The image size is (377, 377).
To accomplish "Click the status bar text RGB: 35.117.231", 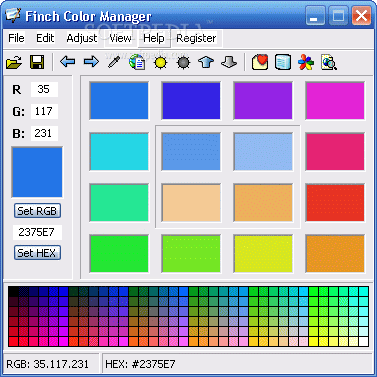I will 48,364.
